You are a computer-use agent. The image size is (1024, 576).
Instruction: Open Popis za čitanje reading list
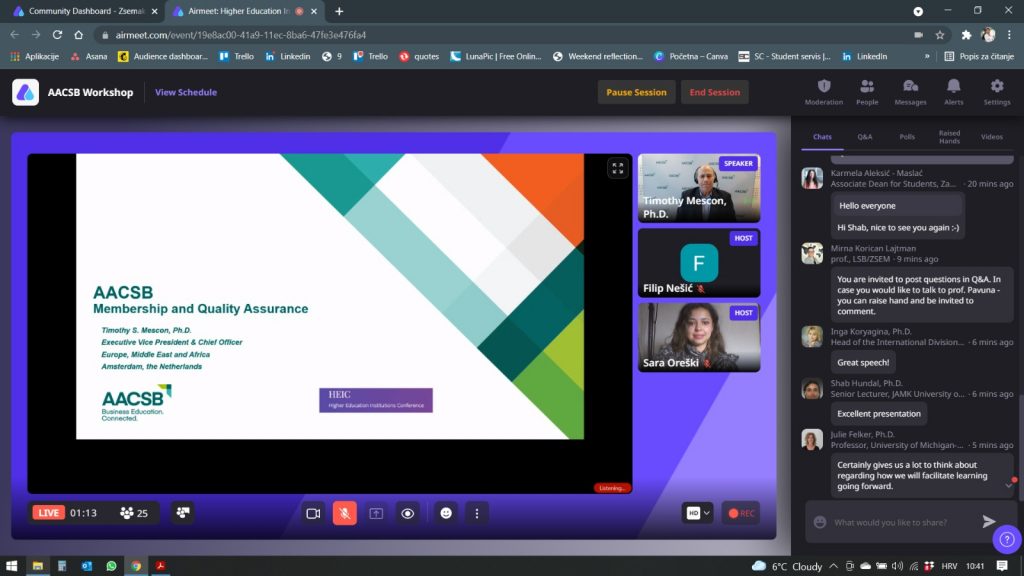(979, 56)
